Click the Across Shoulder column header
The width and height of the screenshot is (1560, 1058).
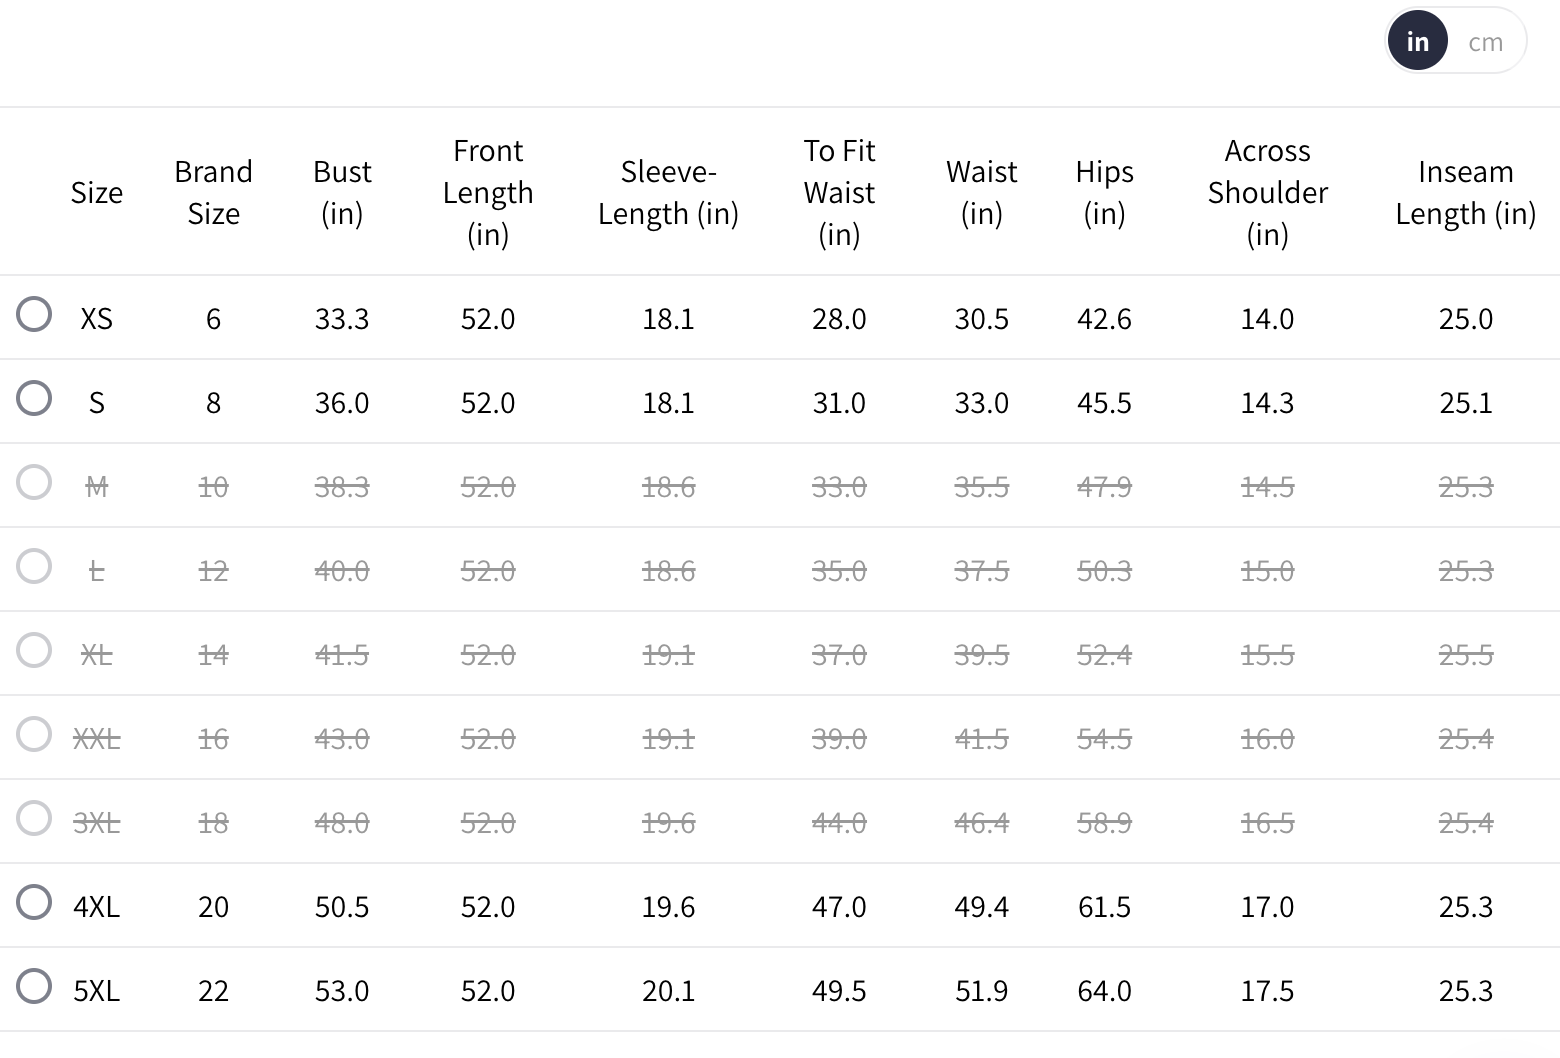click(x=1267, y=192)
